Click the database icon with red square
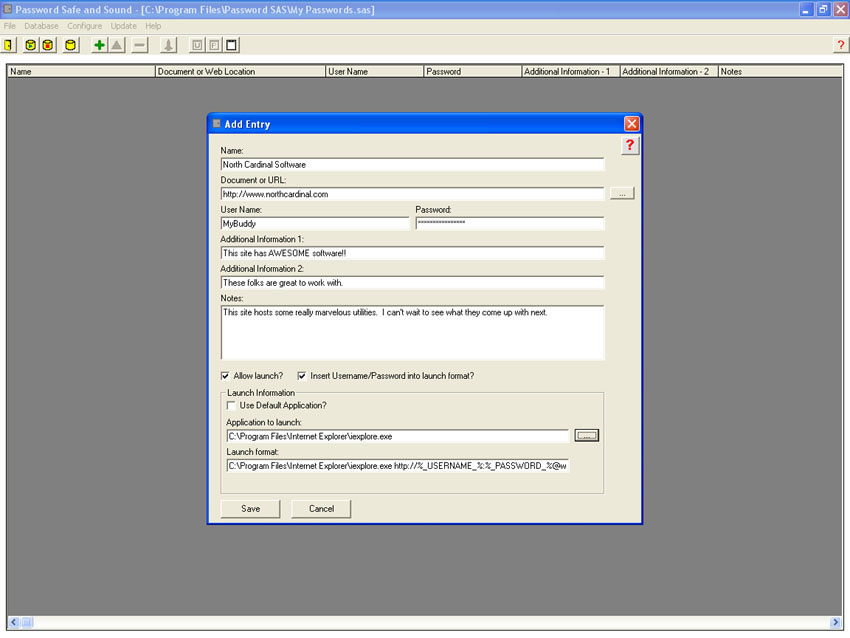Viewport: 850px width, 638px height. pos(47,45)
